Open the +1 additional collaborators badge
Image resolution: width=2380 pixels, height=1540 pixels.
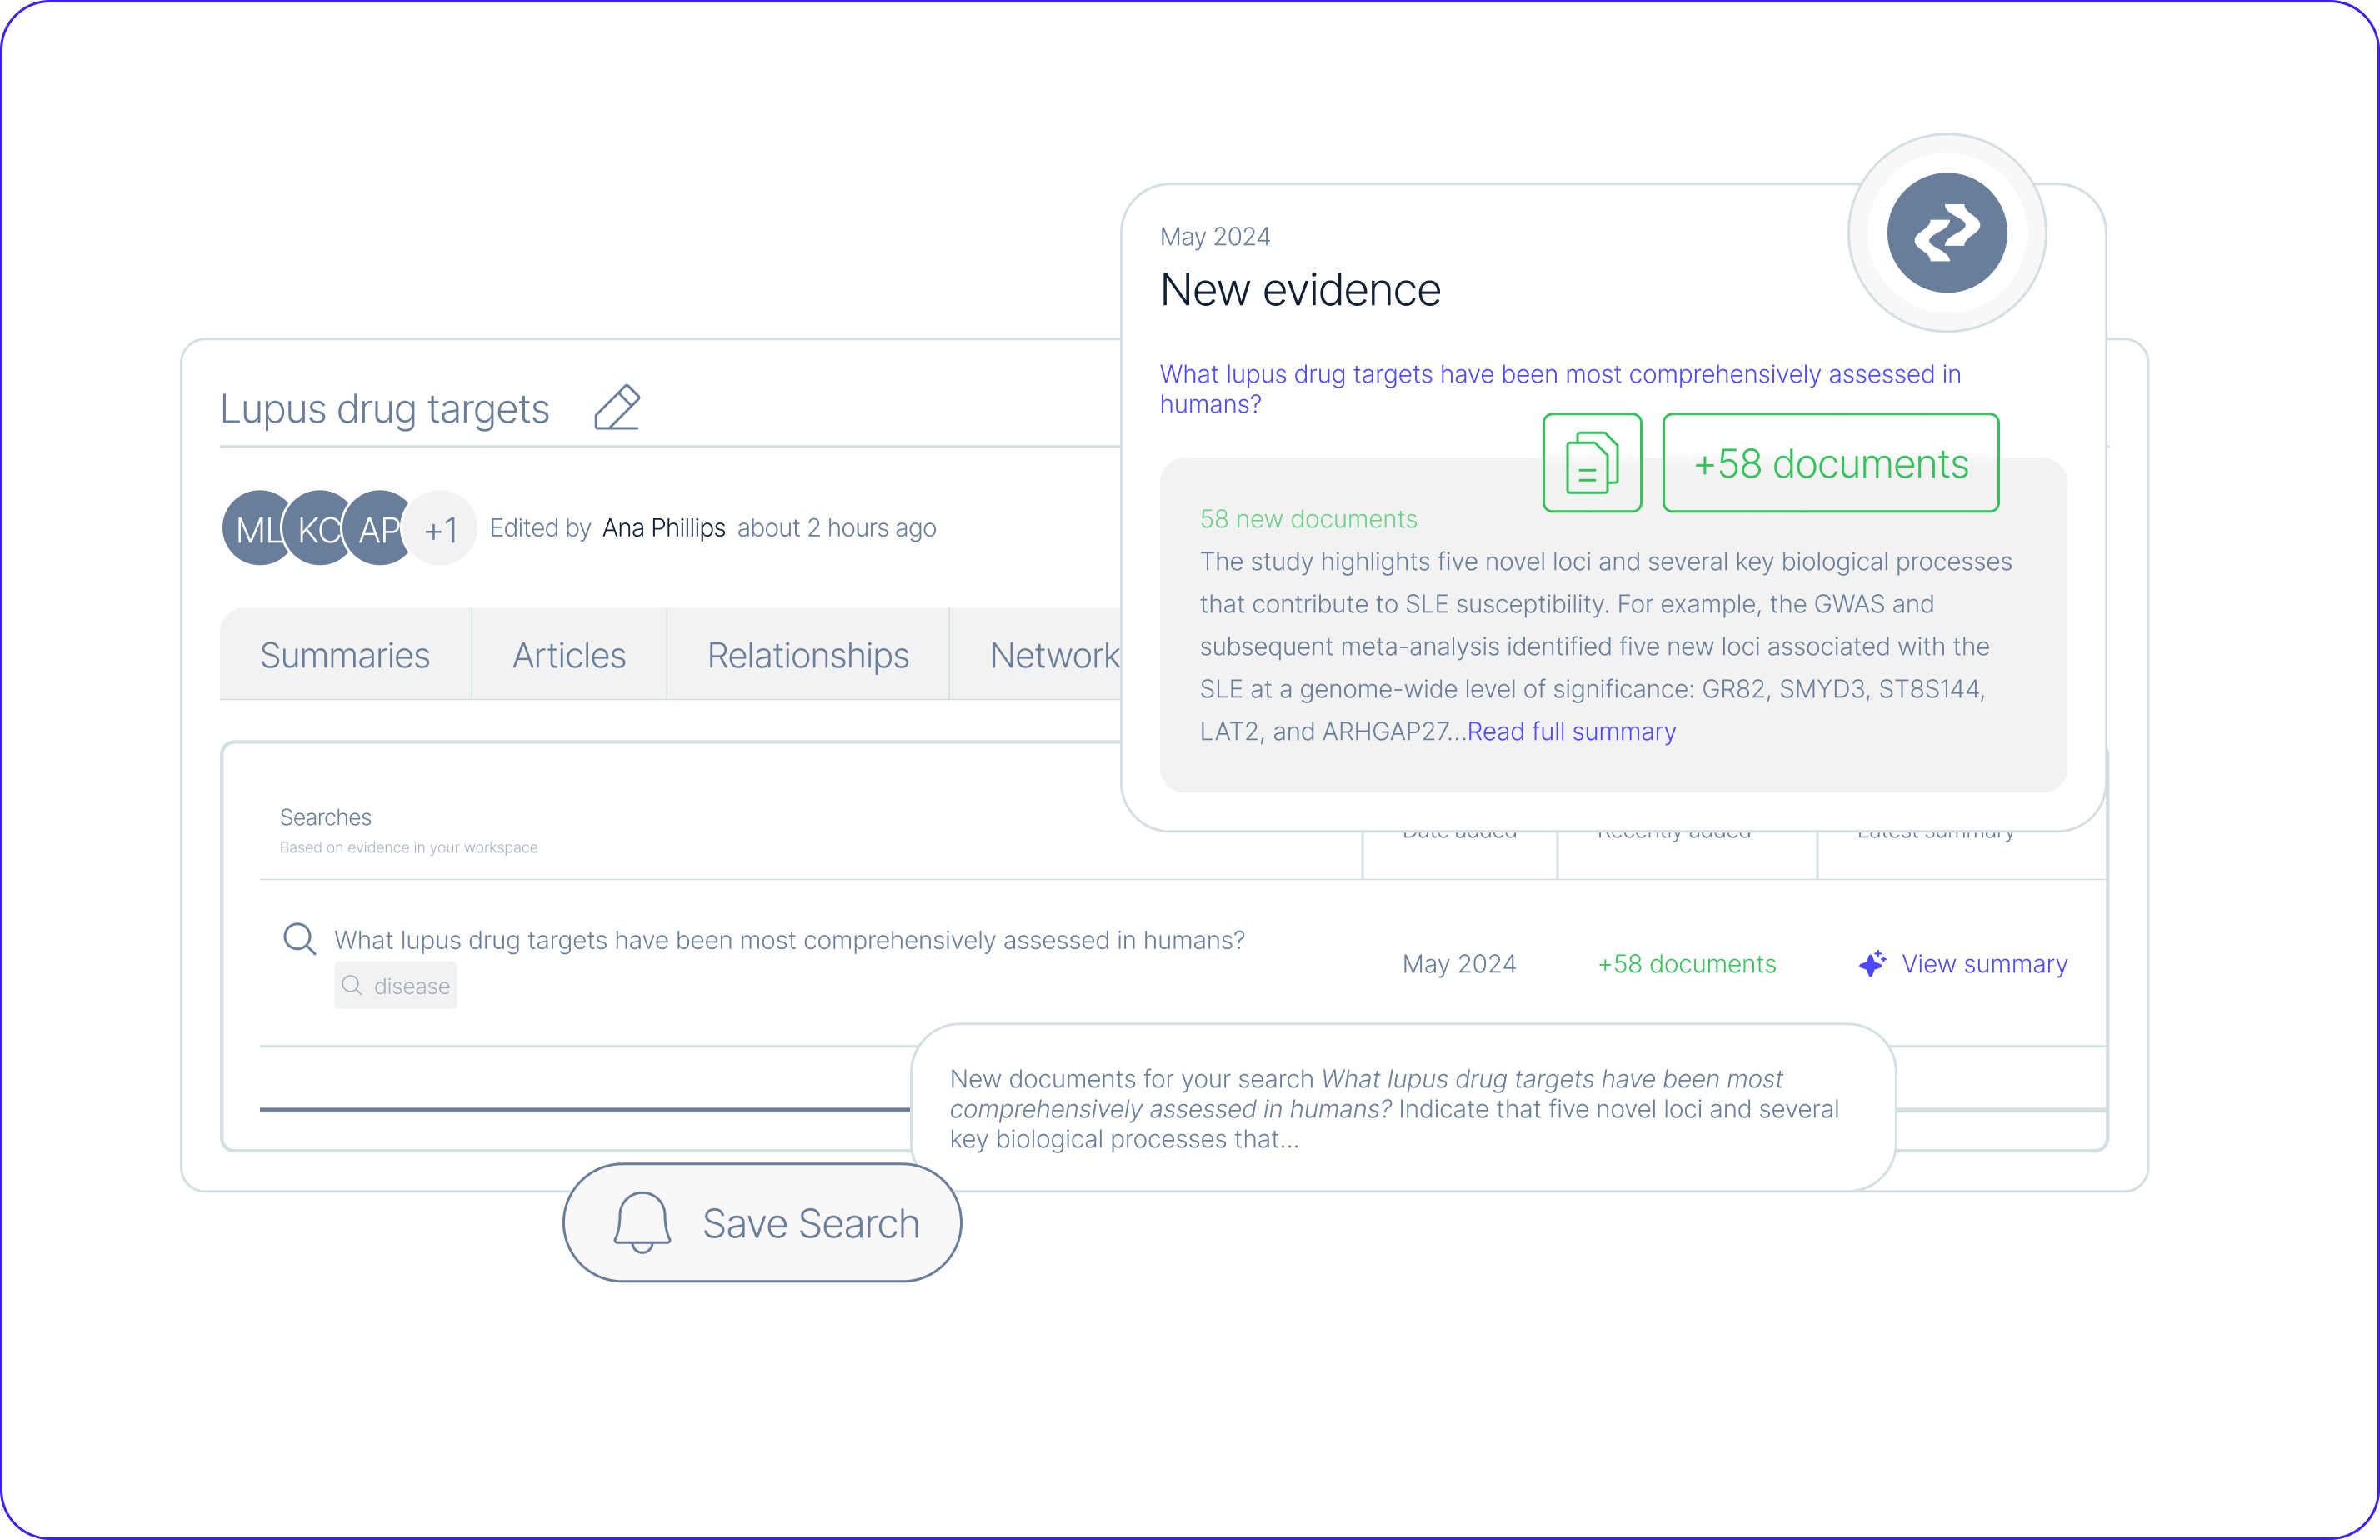pos(442,528)
